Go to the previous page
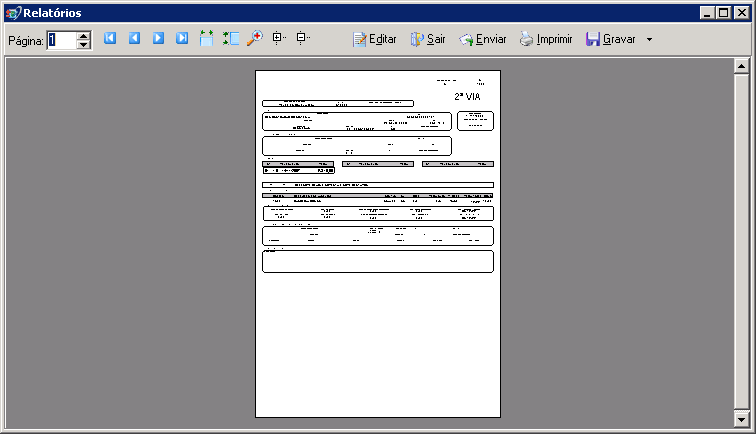Screen dimensions: 756x434 tap(134, 38)
